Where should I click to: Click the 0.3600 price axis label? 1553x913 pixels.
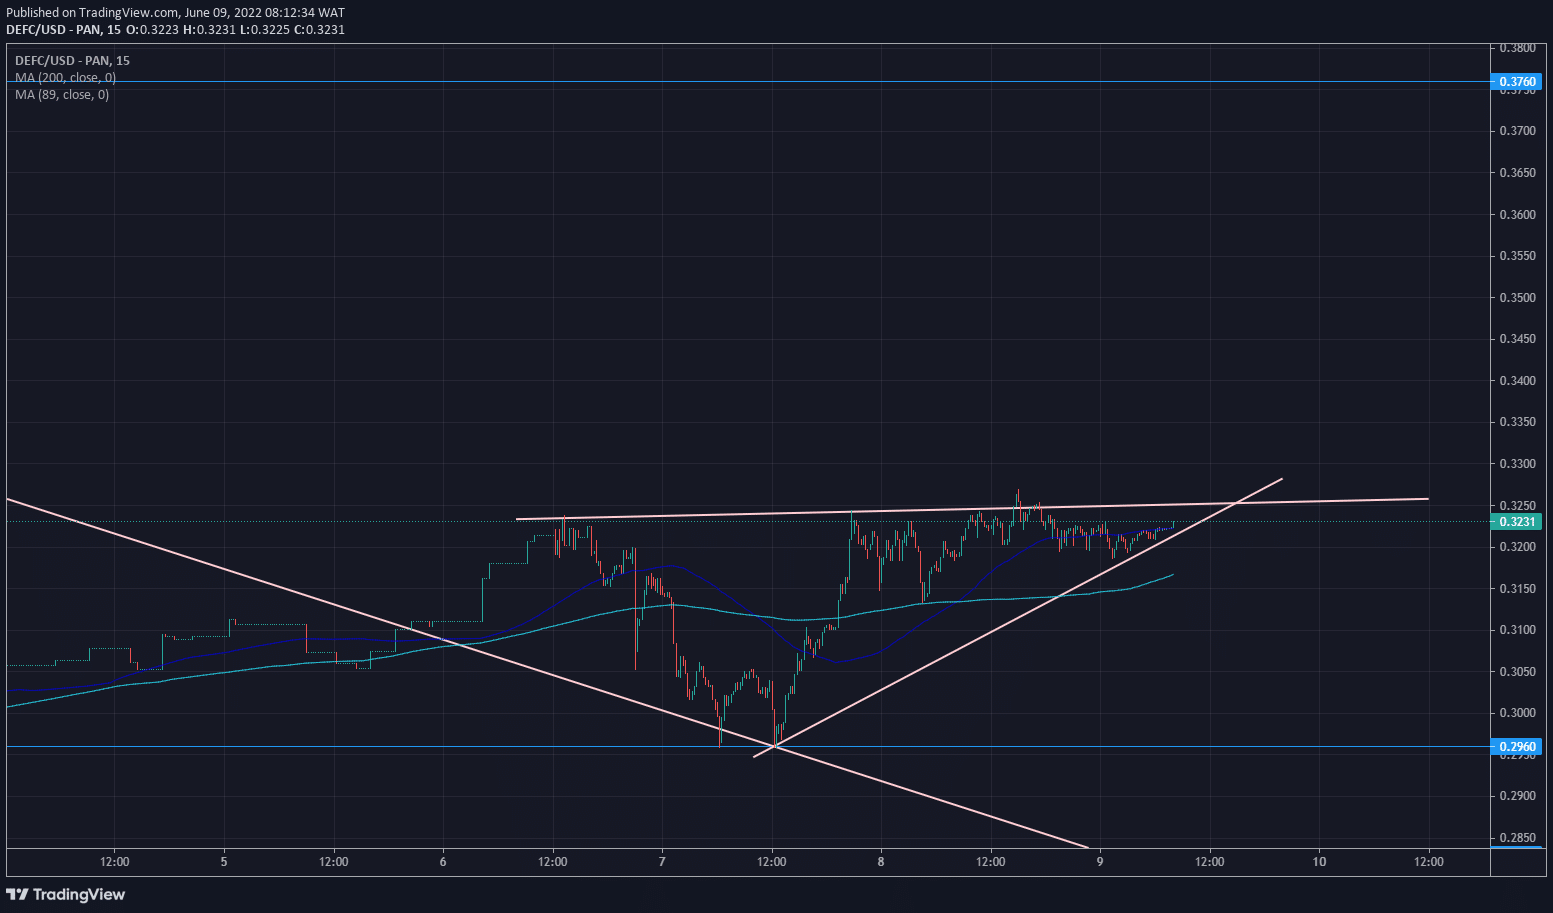coord(1517,214)
